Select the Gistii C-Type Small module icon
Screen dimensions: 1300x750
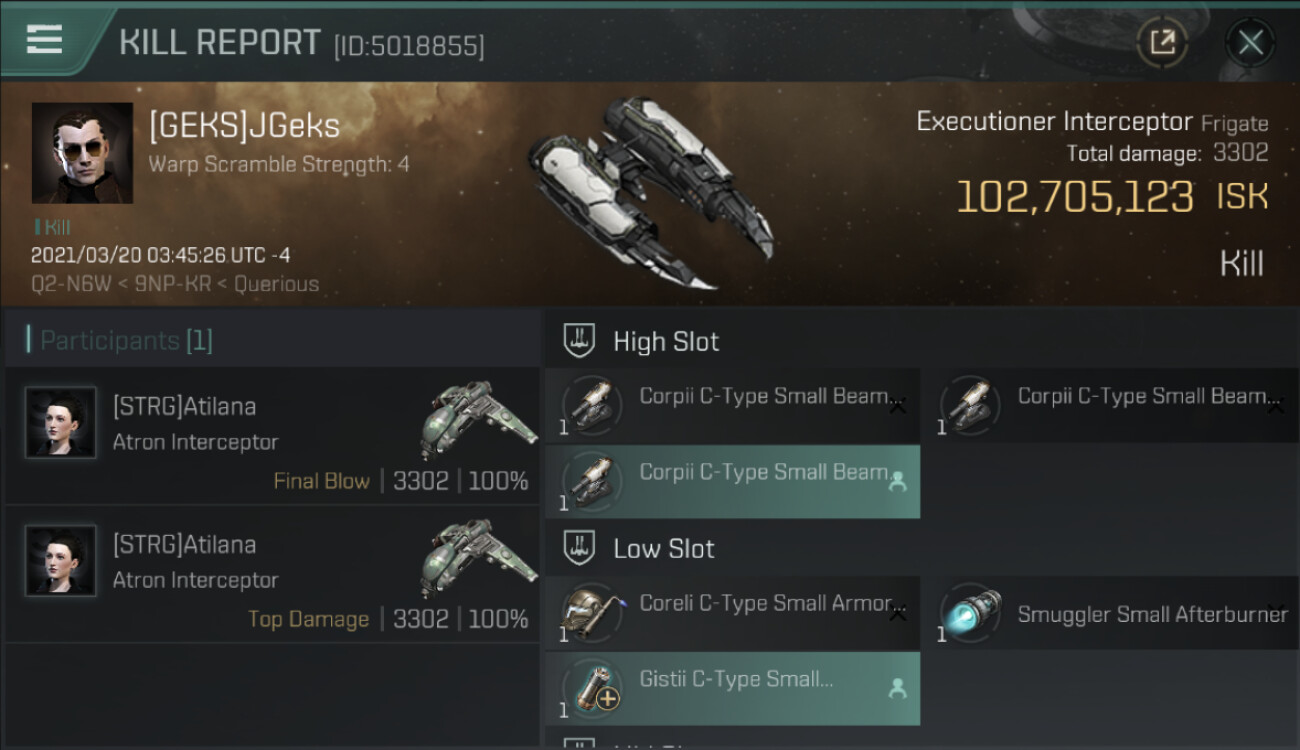pyautogui.click(x=592, y=688)
